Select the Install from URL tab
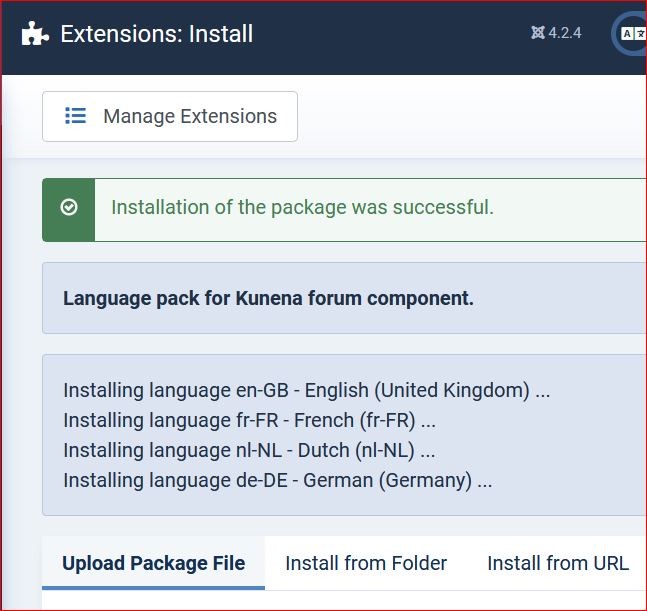Viewport: 647px width, 611px height. [x=558, y=563]
